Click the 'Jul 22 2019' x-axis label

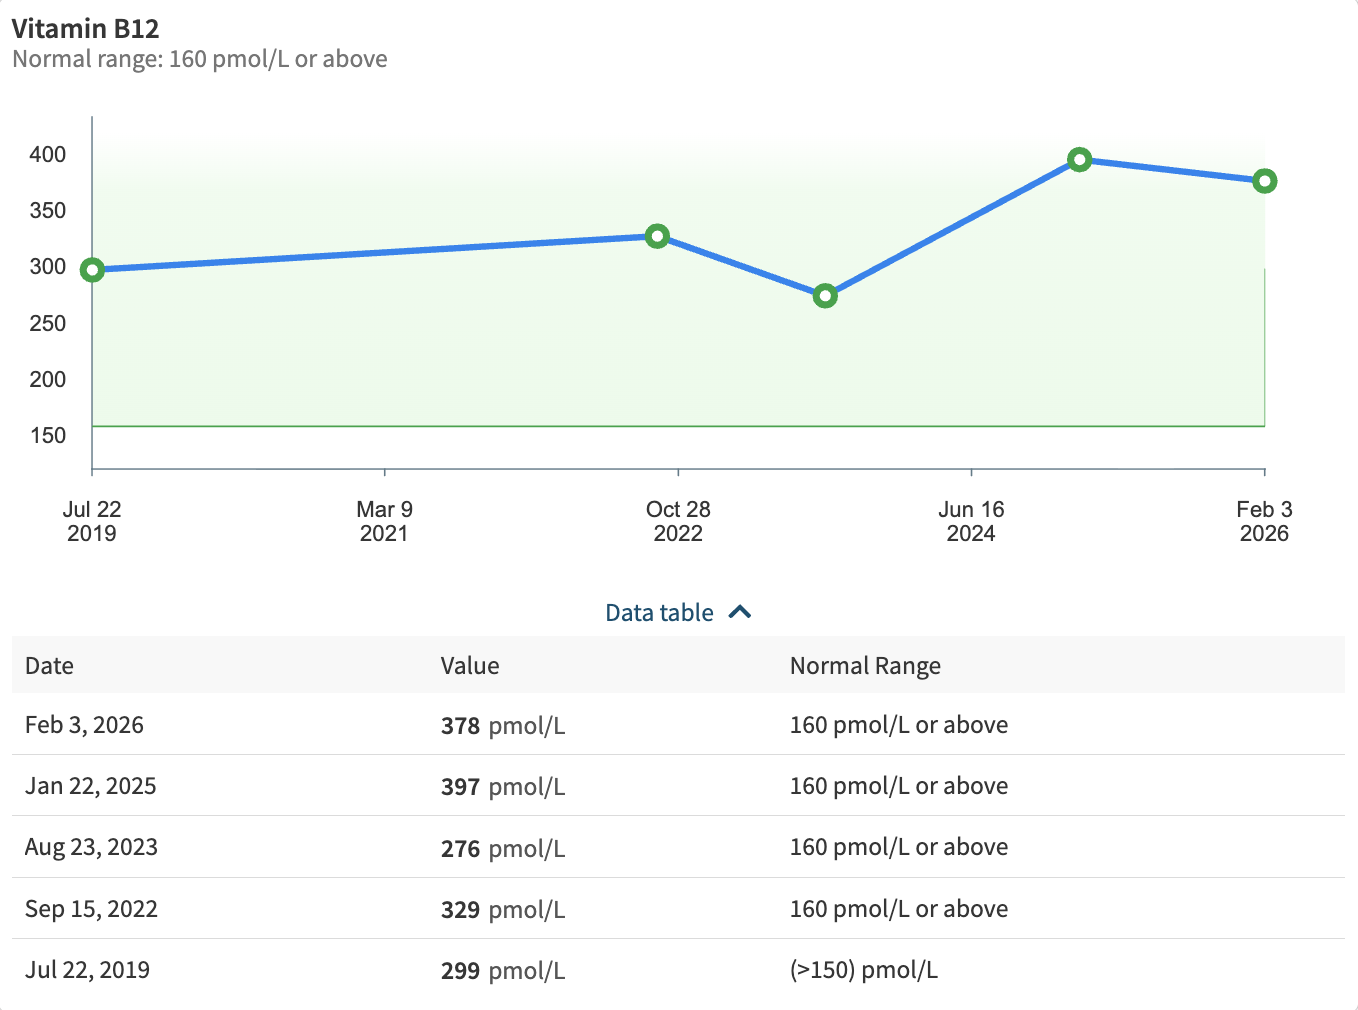coord(92,521)
